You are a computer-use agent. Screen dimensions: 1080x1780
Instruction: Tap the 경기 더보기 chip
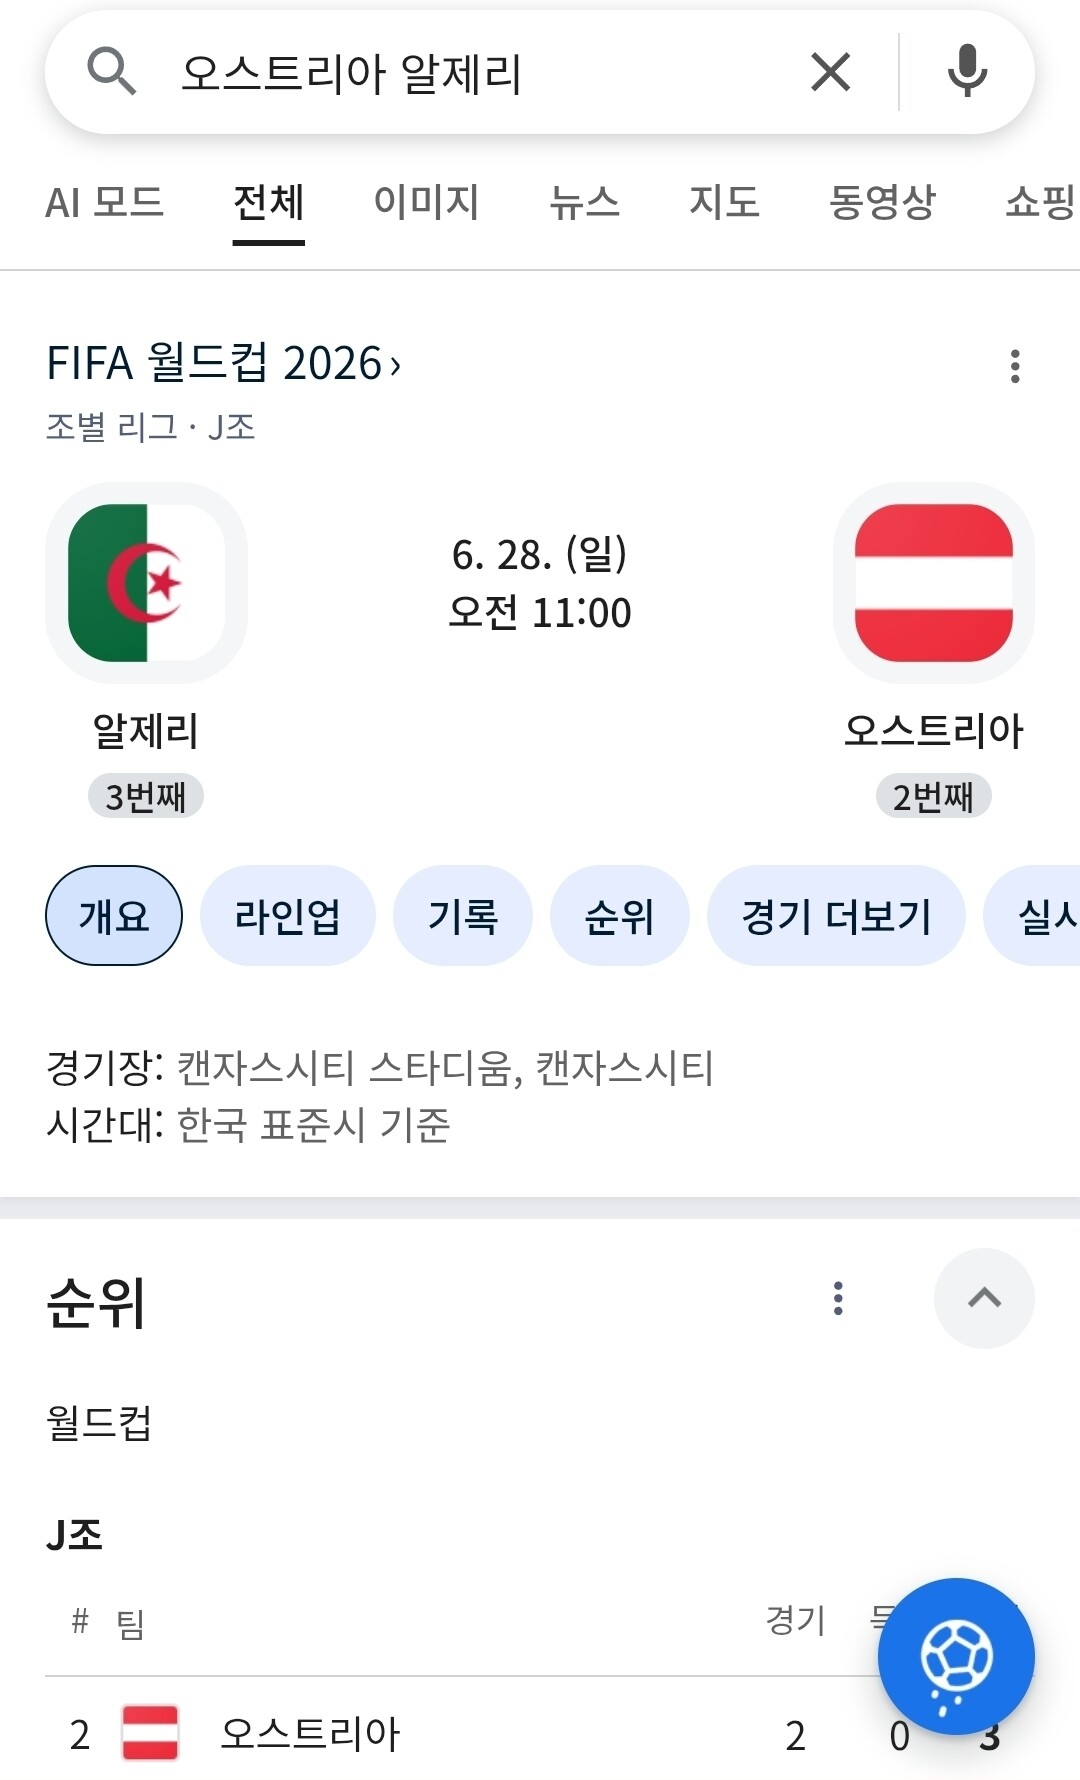[836, 916]
